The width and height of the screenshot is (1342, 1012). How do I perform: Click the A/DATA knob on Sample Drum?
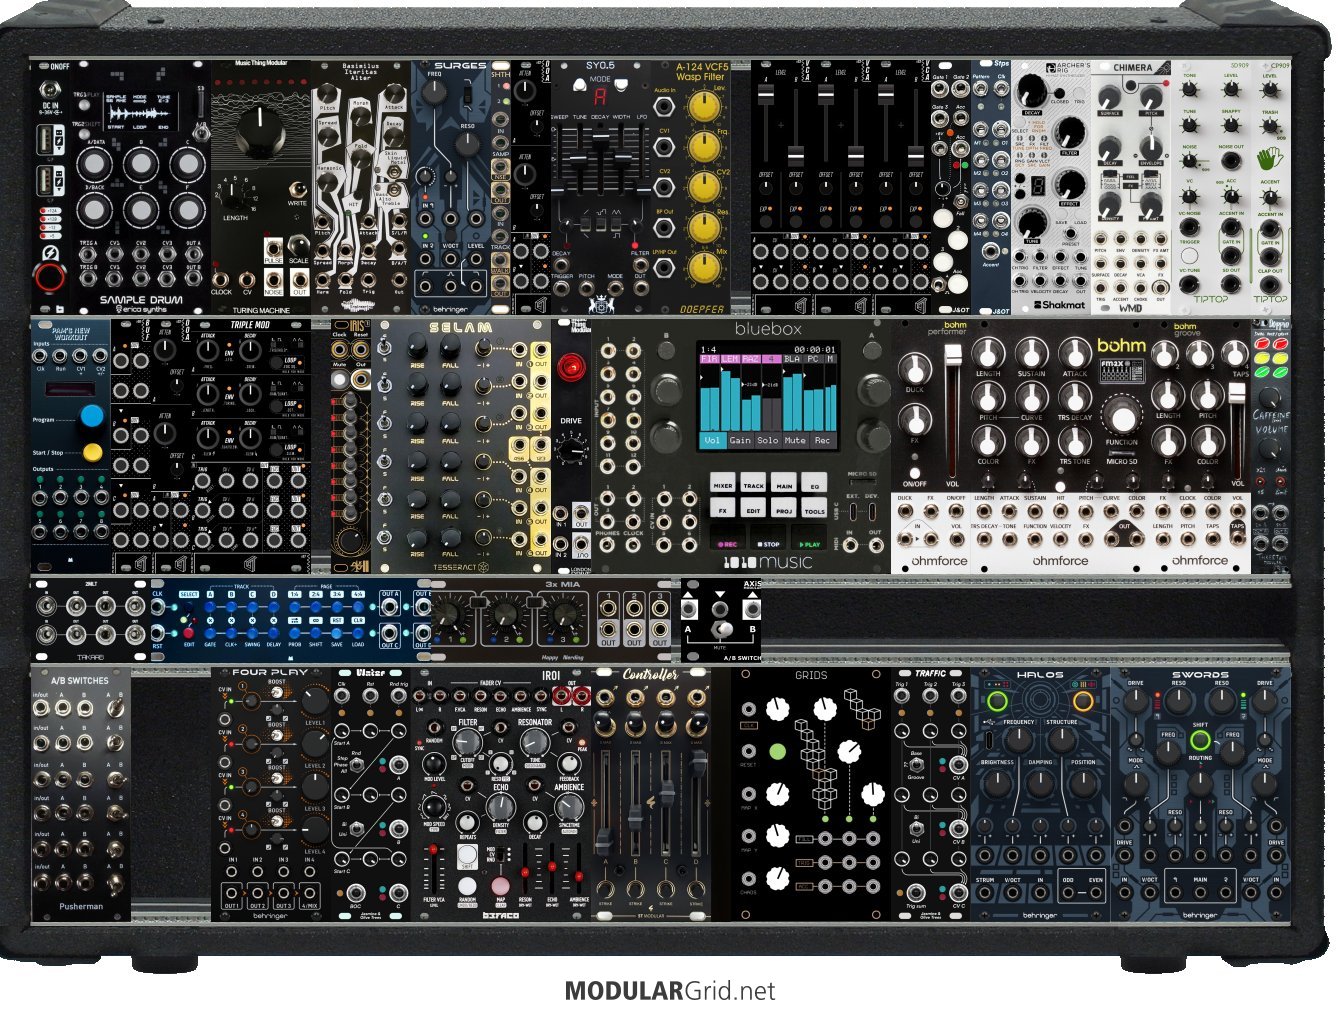tap(95, 165)
